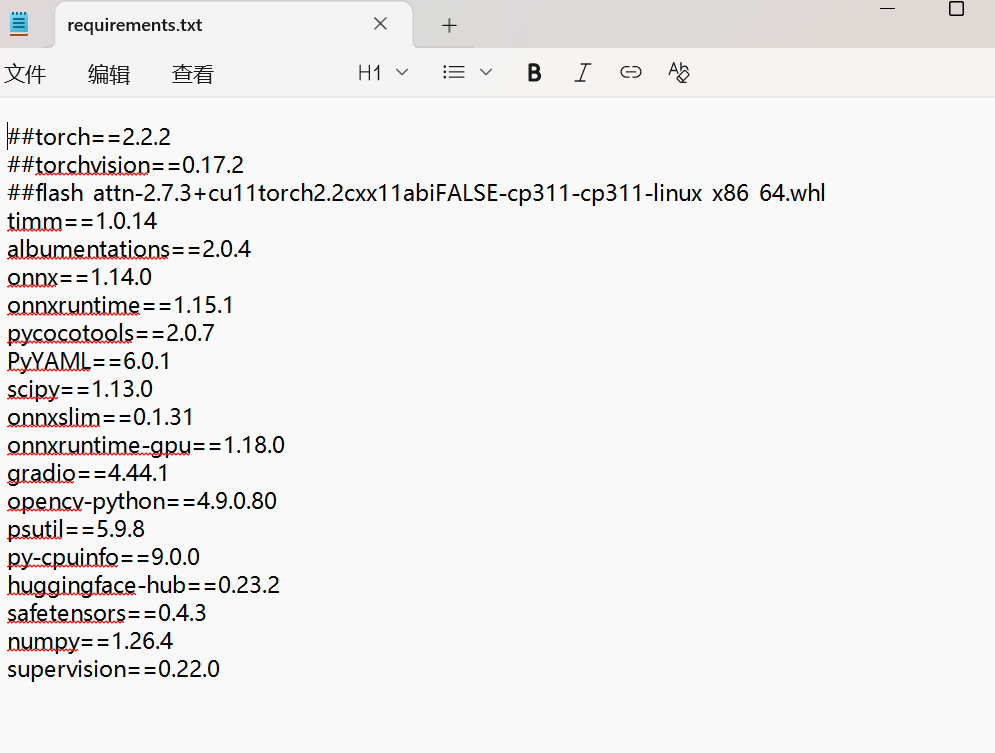Image resolution: width=995 pixels, height=753 pixels.
Task: Click the line timm==1.0.14
Action: point(82,221)
